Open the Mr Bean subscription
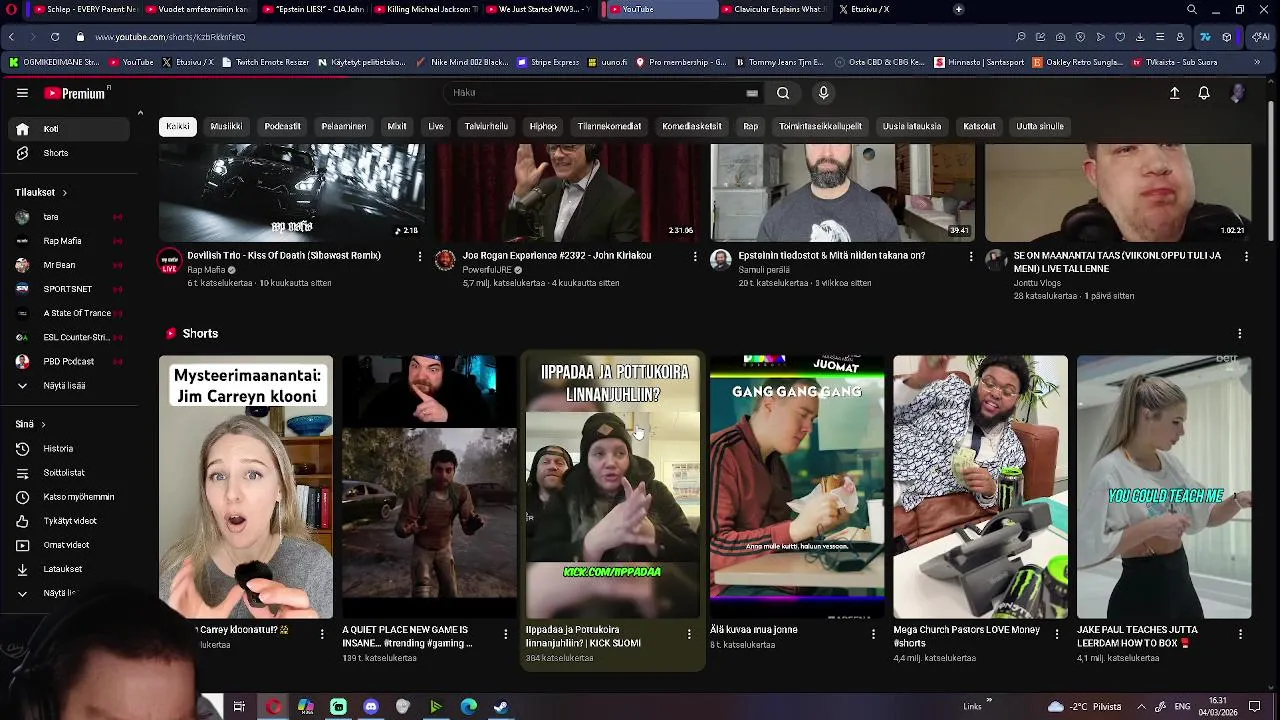1280x720 pixels. pyautogui.click(x=69, y=265)
